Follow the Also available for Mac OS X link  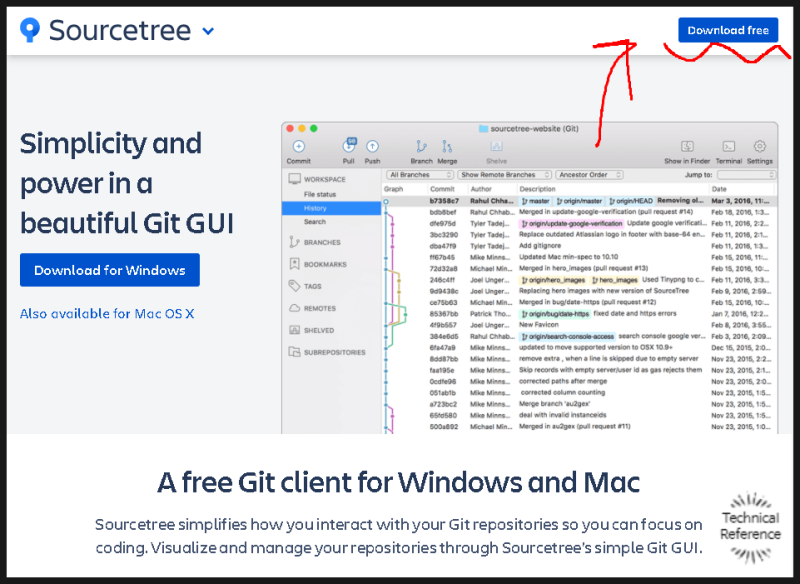click(106, 313)
